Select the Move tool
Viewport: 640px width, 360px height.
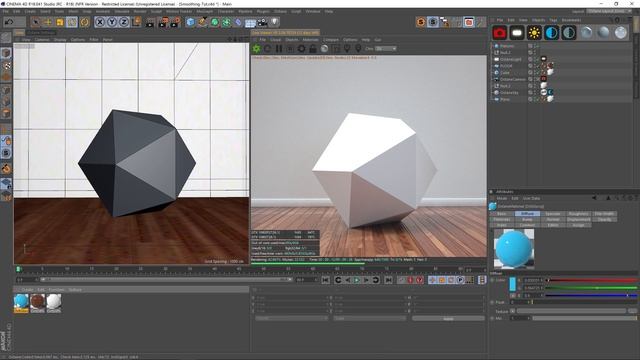[x=48, y=22]
